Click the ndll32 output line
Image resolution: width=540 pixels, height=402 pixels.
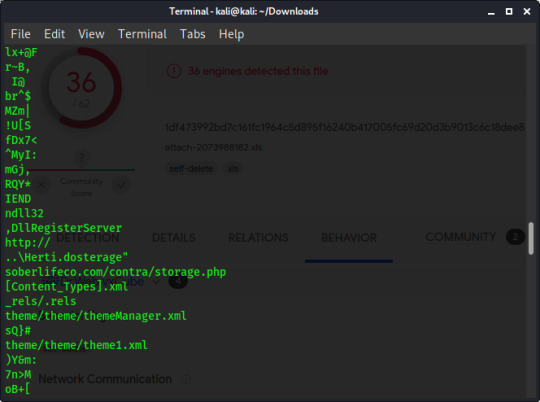(x=24, y=213)
